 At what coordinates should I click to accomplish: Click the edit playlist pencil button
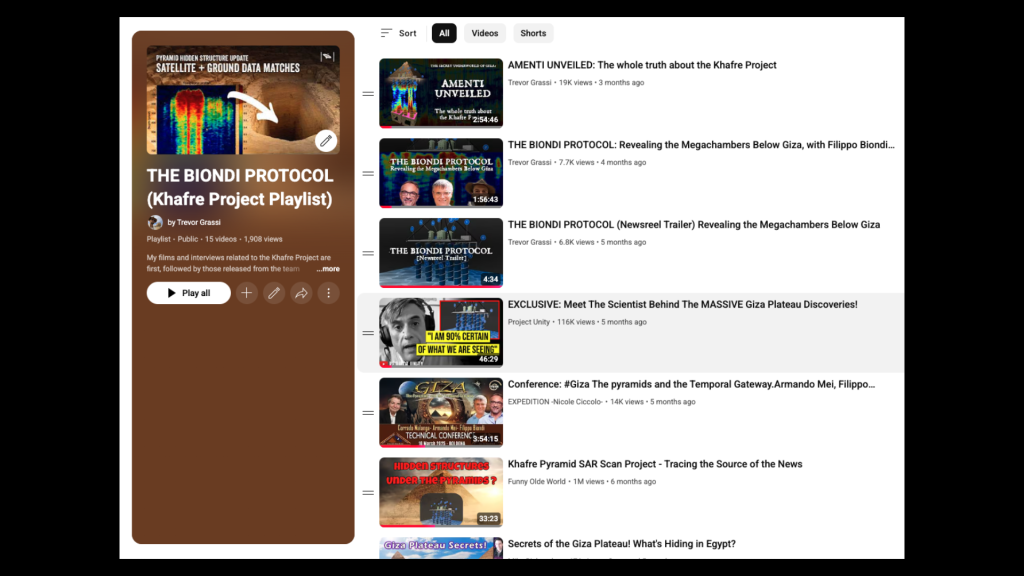(274, 293)
